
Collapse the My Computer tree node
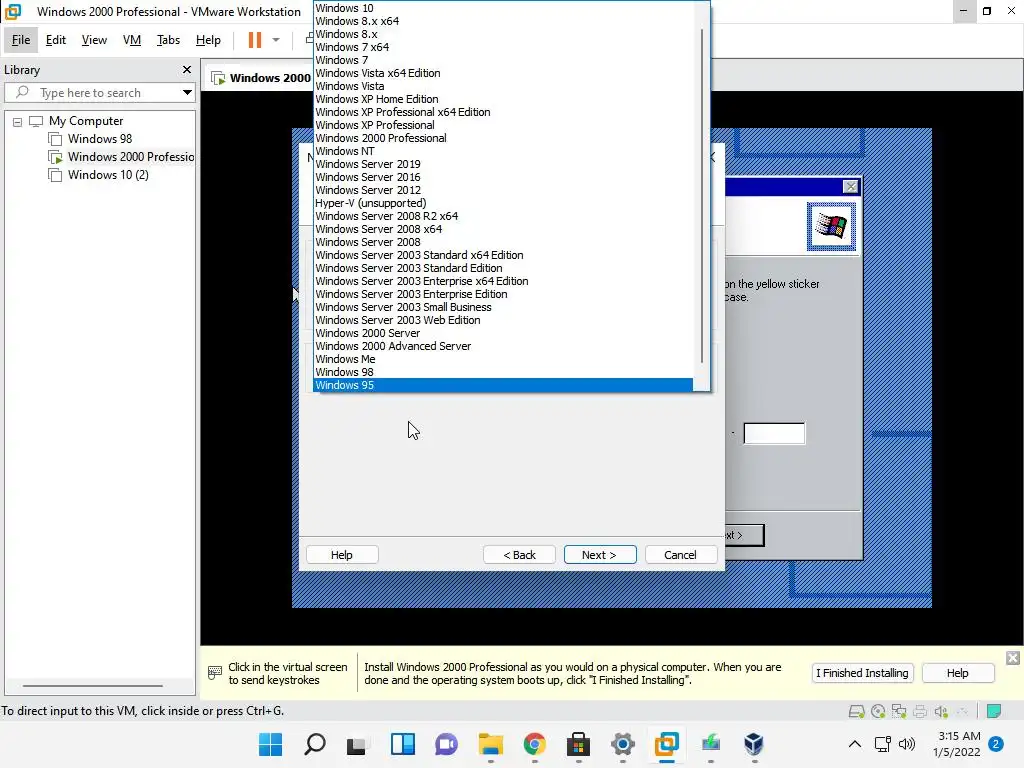pyautogui.click(x=18, y=121)
